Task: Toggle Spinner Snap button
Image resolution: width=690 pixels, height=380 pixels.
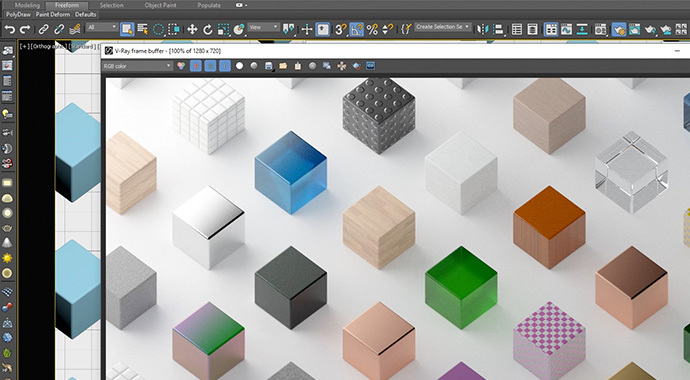Action: [388, 29]
